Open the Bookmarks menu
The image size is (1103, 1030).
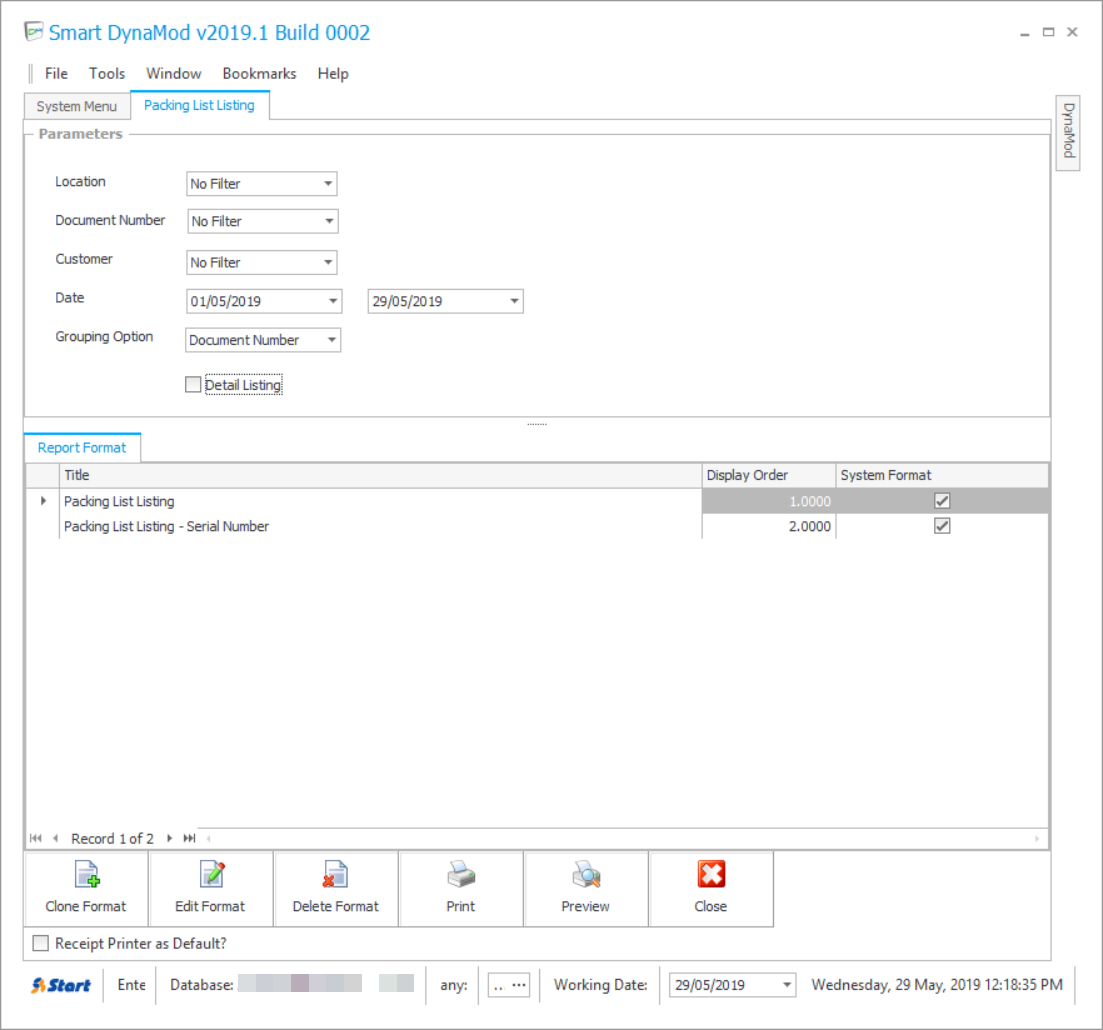[x=260, y=73]
